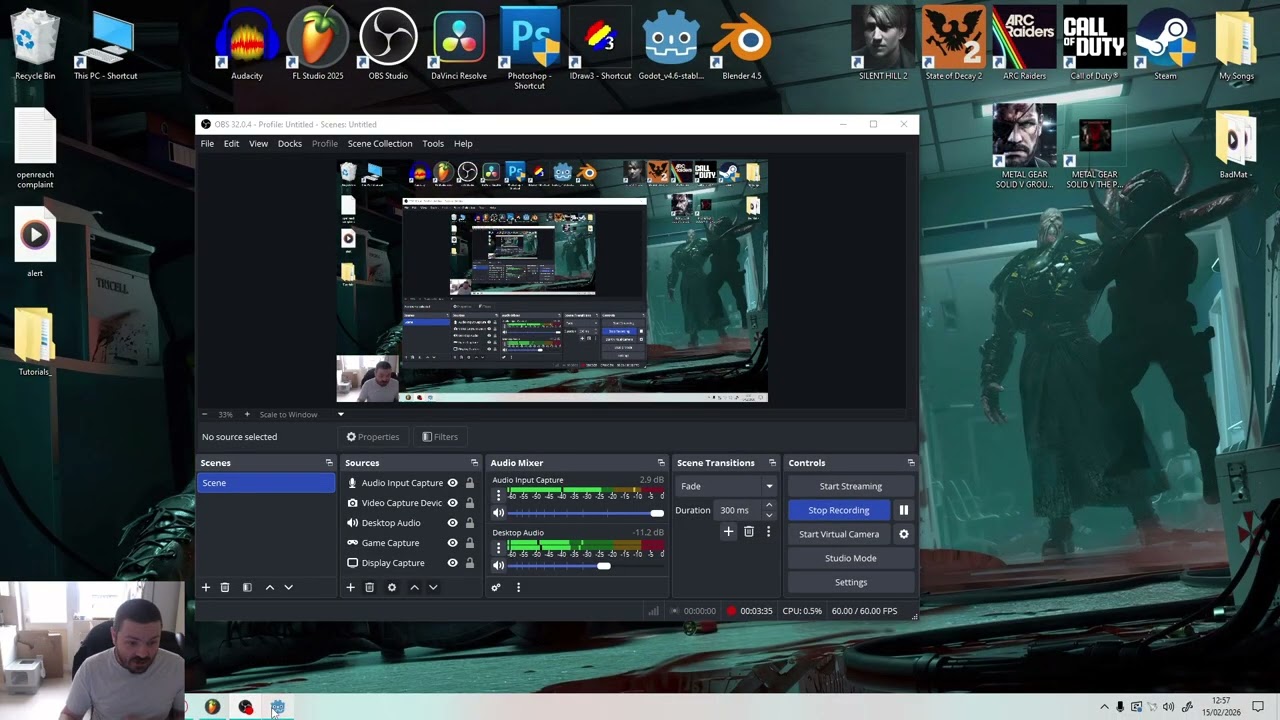Decrease the transition duration with the down arrow
Screen dimensions: 1280x720
point(768,515)
